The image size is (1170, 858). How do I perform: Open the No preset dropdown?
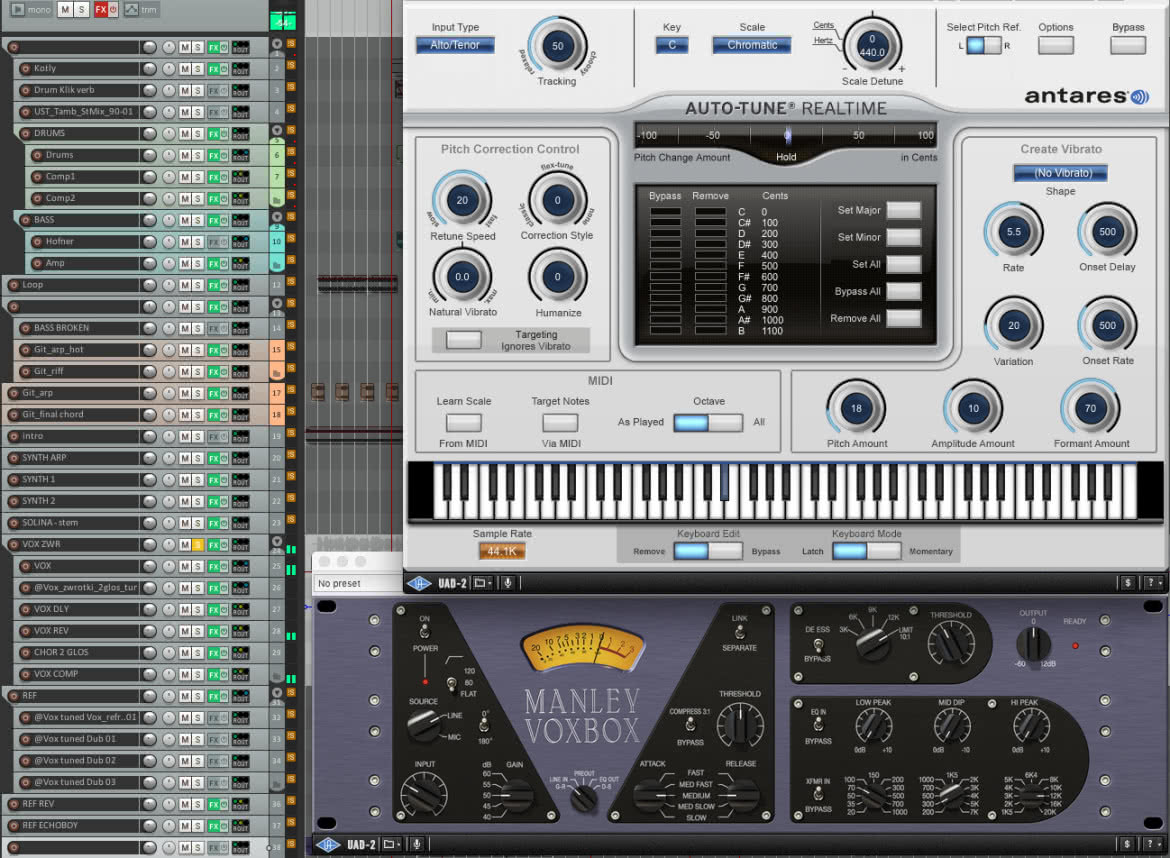[x=357, y=583]
